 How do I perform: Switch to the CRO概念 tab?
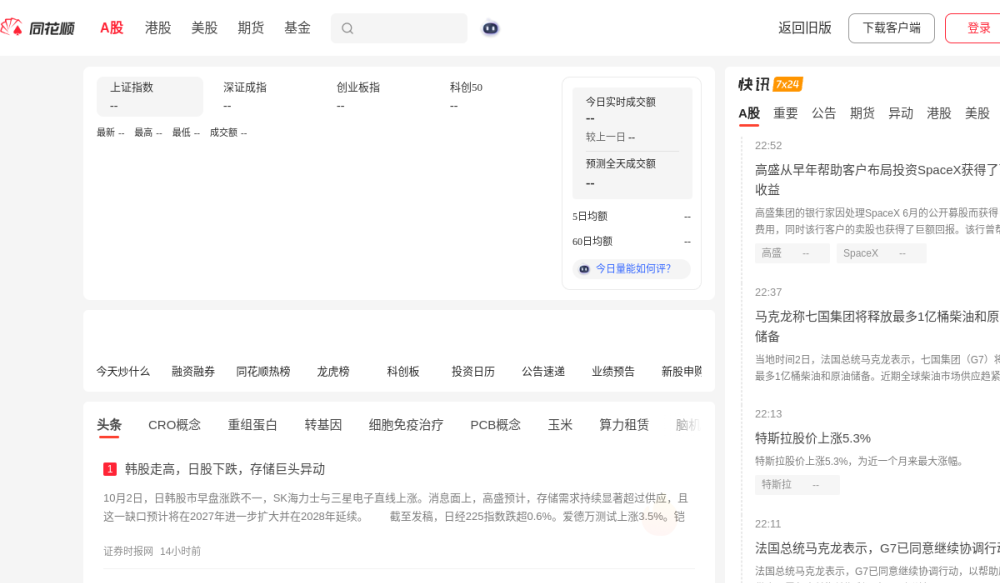pyautogui.click(x=174, y=425)
